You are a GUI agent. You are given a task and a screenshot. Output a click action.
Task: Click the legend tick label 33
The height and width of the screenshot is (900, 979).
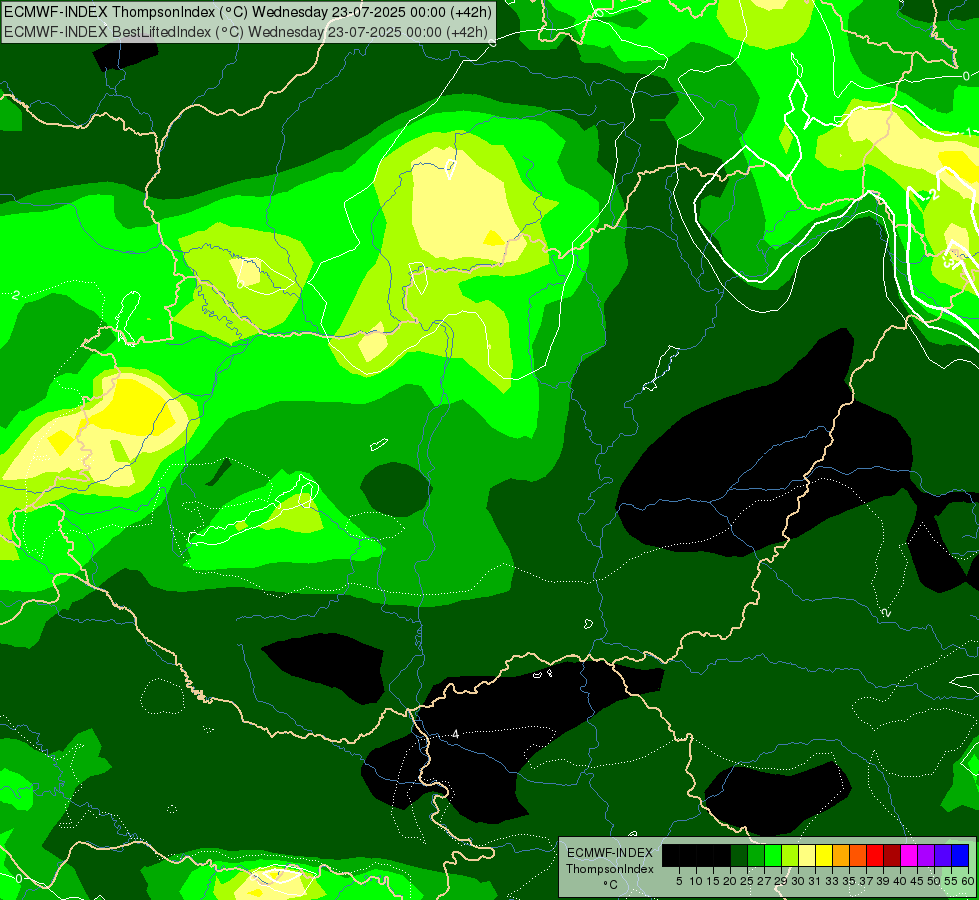[x=832, y=881]
